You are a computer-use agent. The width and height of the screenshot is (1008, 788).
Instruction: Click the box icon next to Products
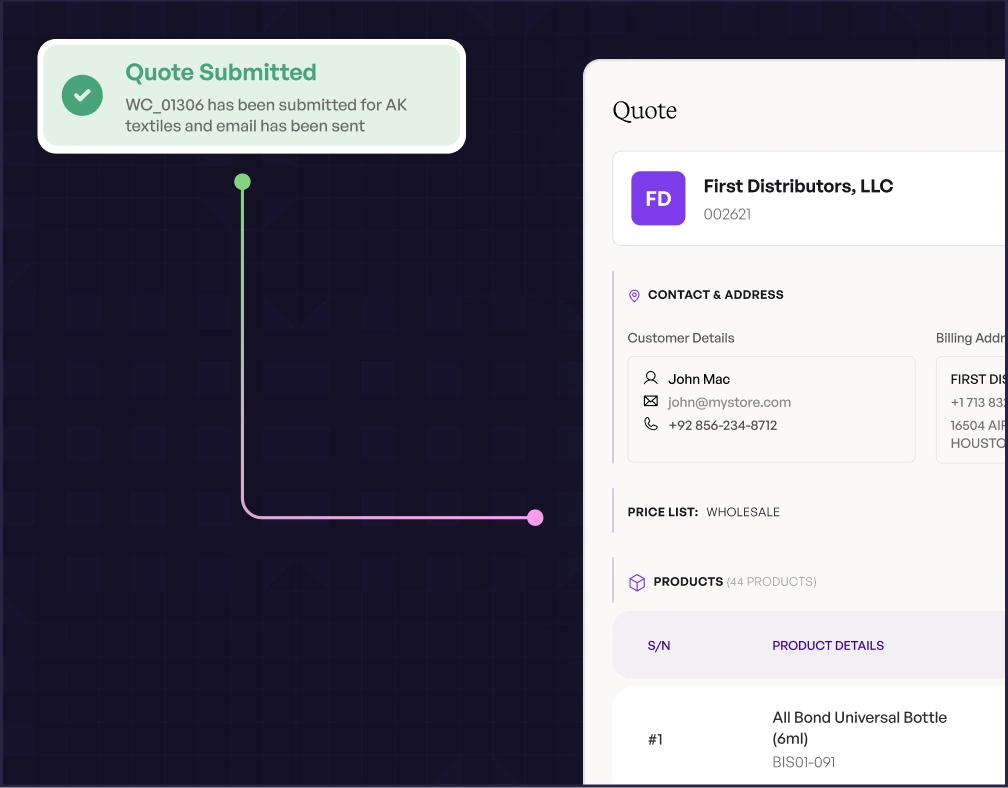637,582
